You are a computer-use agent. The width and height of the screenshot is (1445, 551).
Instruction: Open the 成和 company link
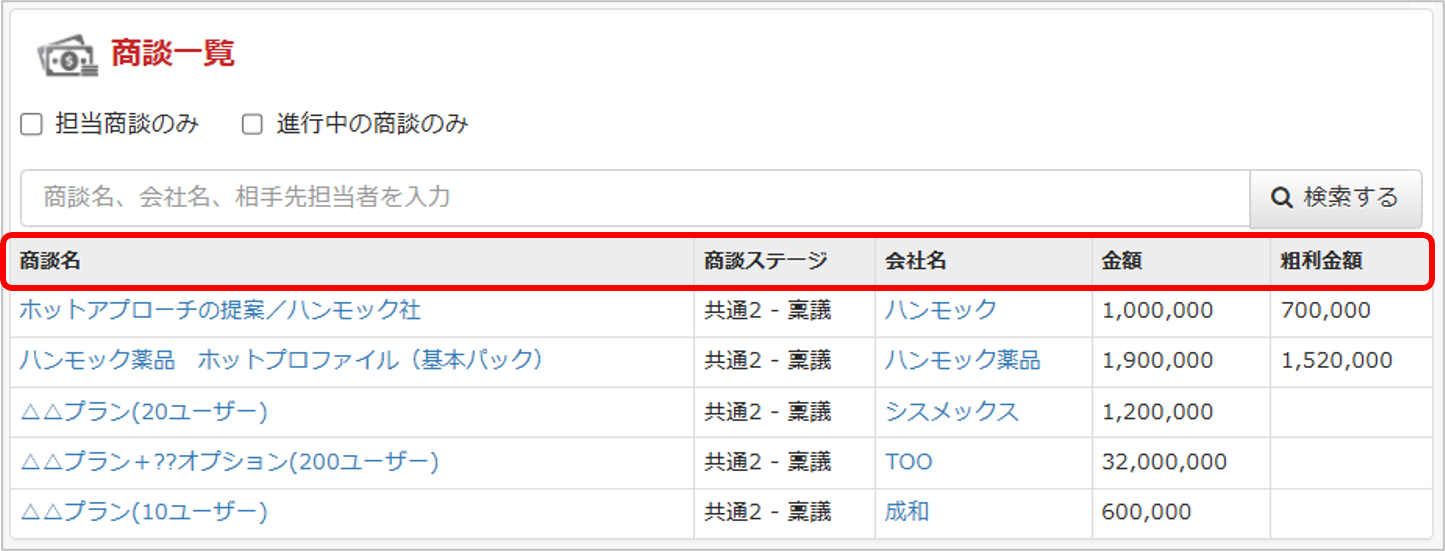coord(906,512)
